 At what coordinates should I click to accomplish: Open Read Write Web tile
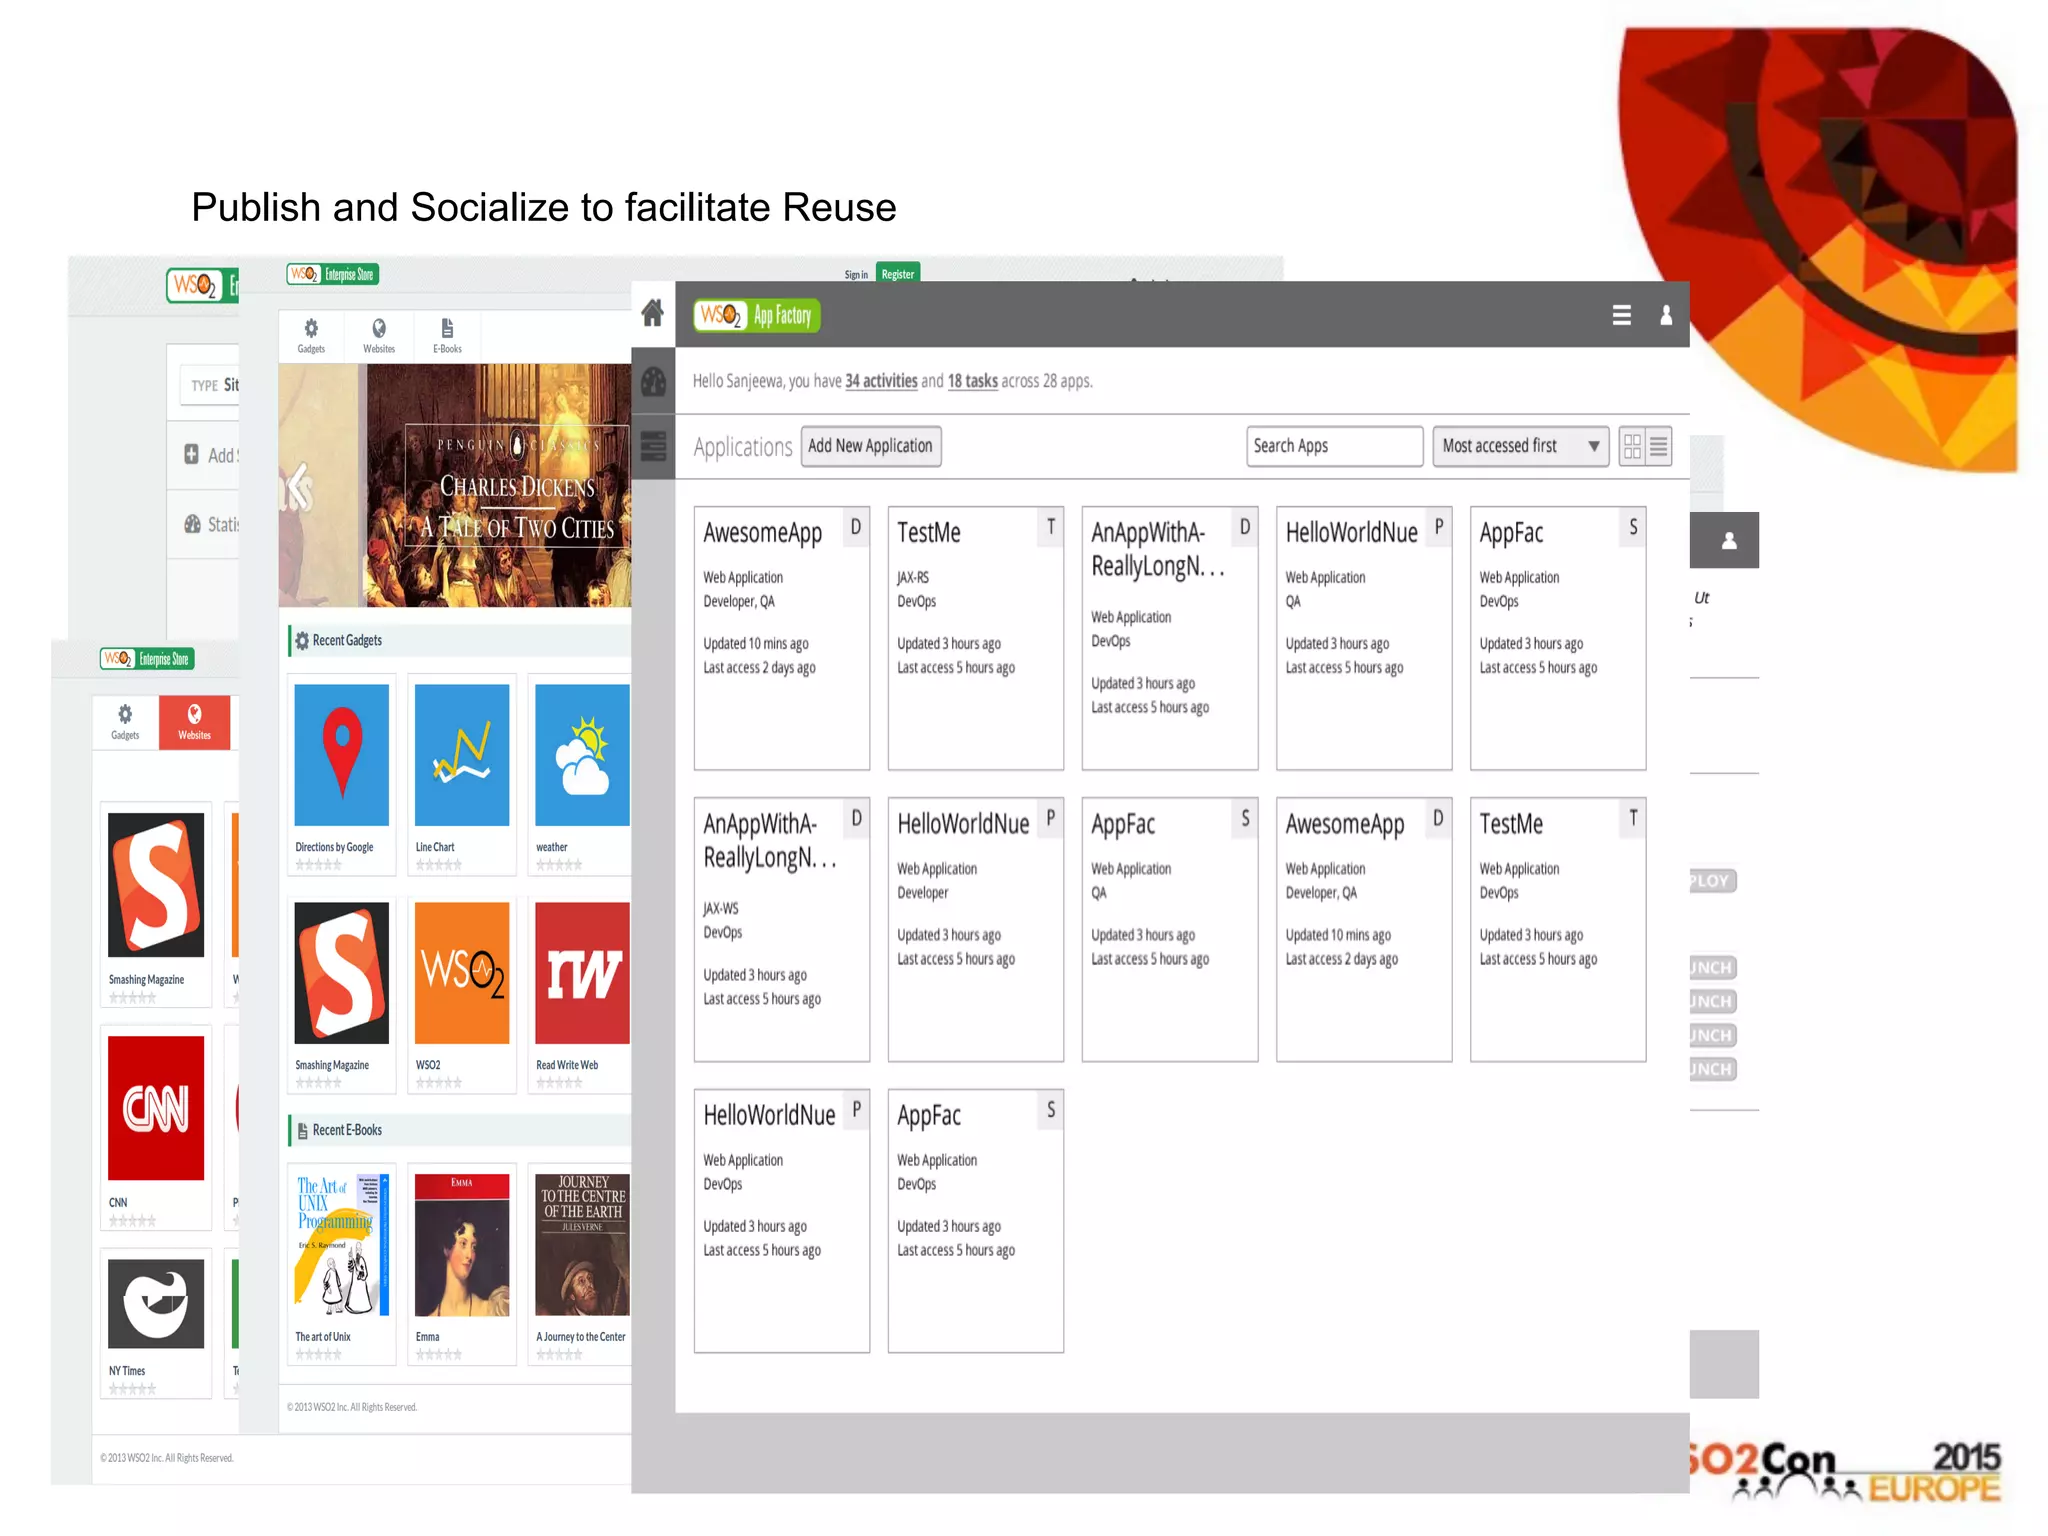[582, 993]
